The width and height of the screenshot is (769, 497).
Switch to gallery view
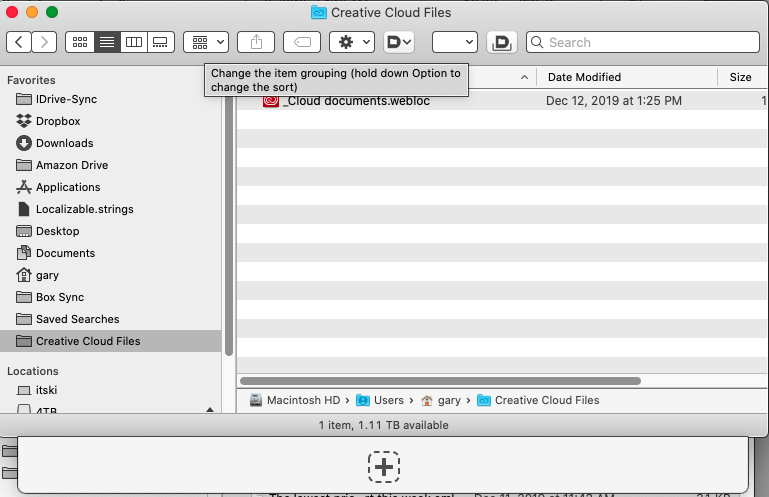[160, 42]
